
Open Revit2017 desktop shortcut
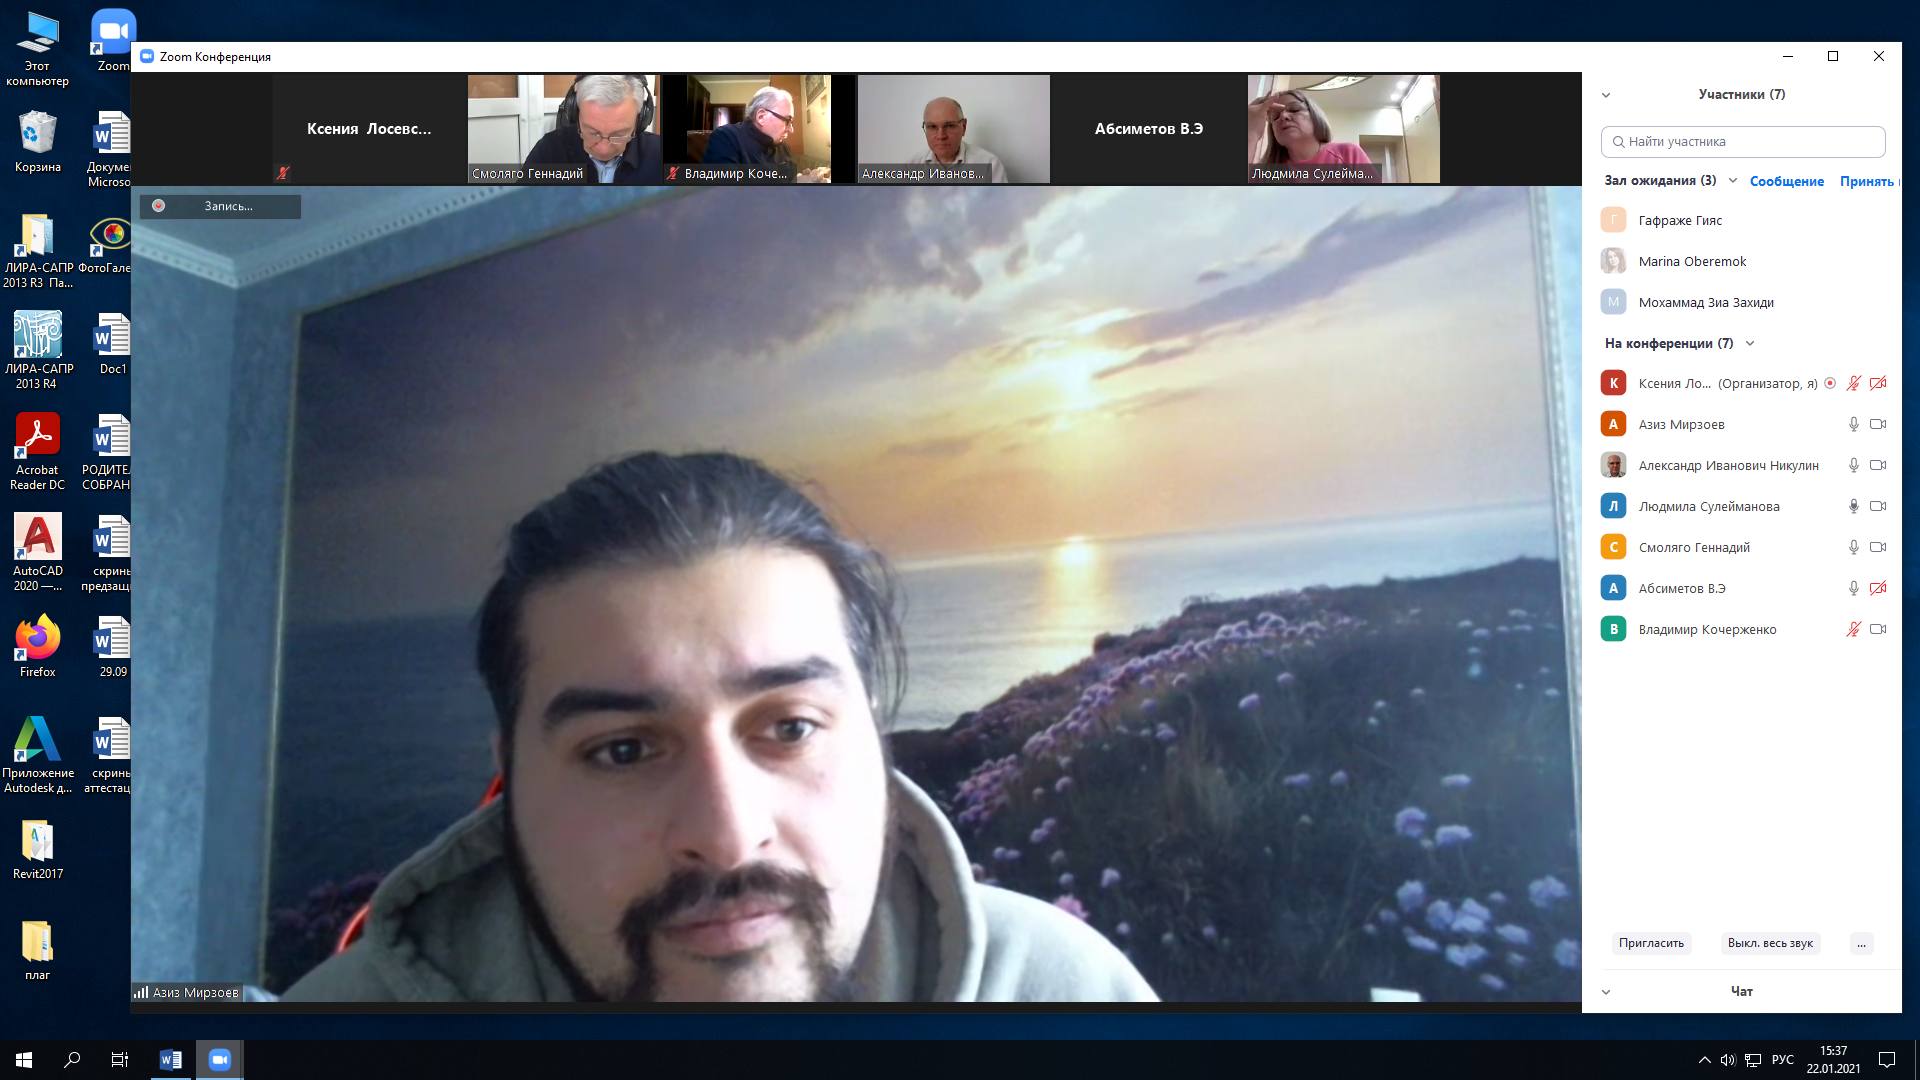pos(37,849)
